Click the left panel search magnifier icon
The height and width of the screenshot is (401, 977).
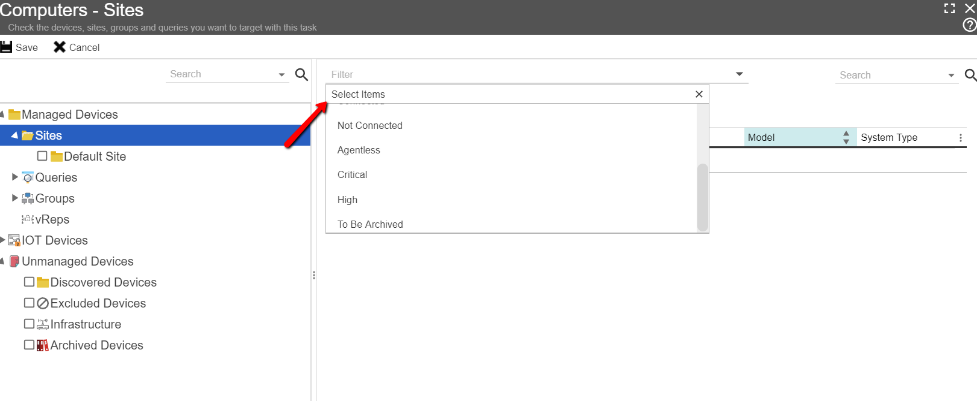coord(302,75)
